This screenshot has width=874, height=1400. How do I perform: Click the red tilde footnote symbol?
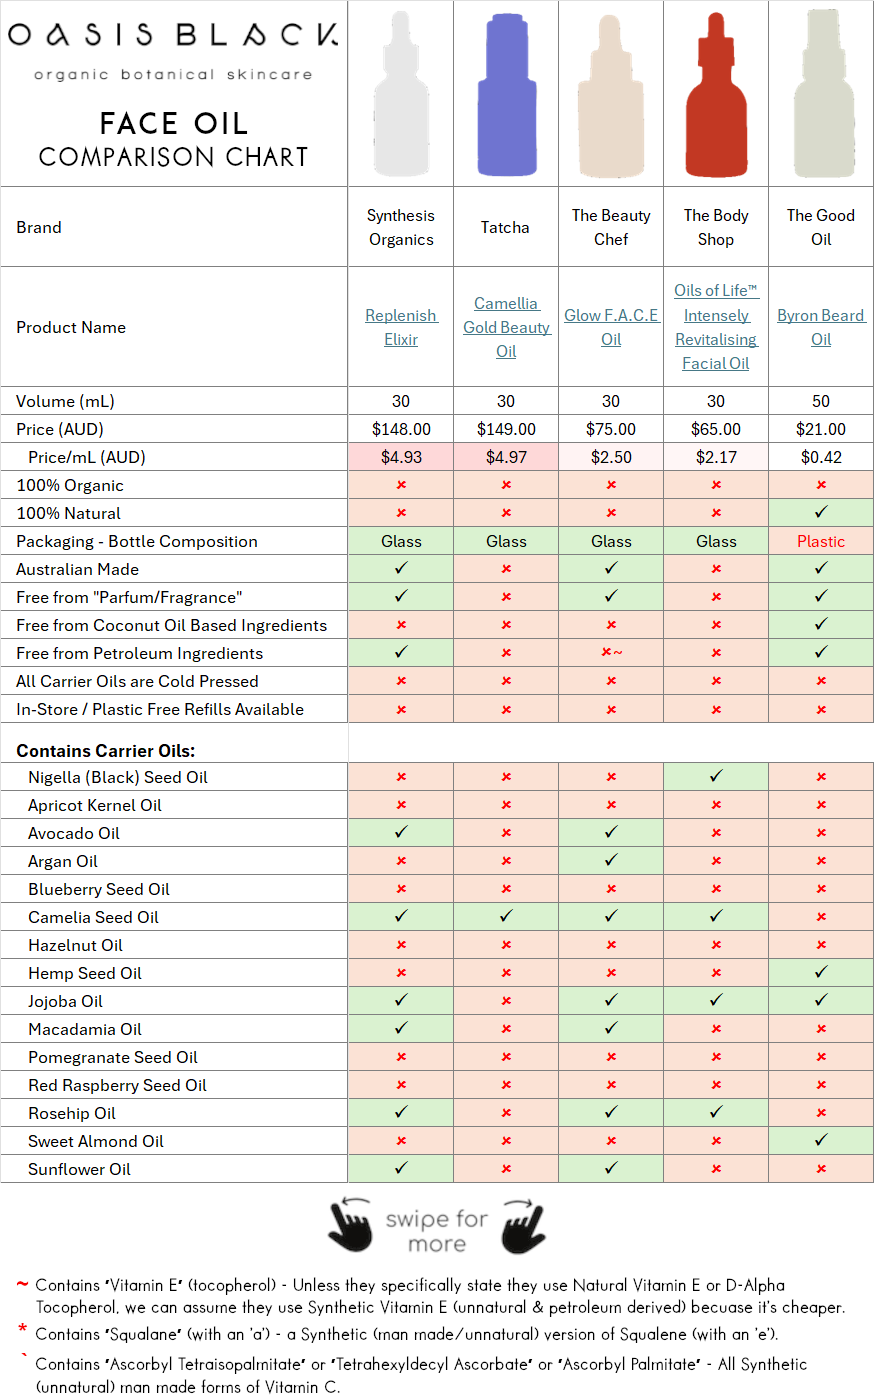pos(22,1284)
